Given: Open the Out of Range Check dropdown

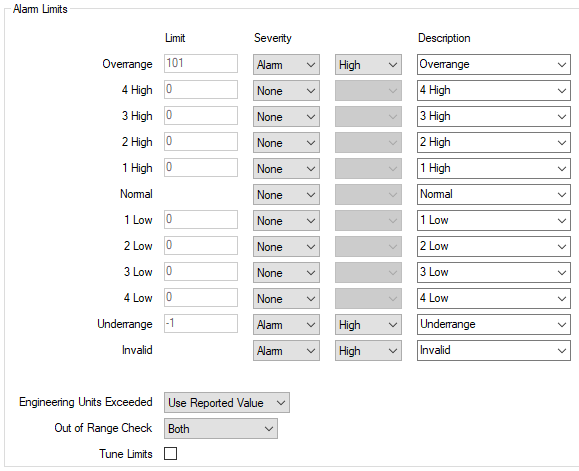Looking at the screenshot, I should (x=221, y=429).
